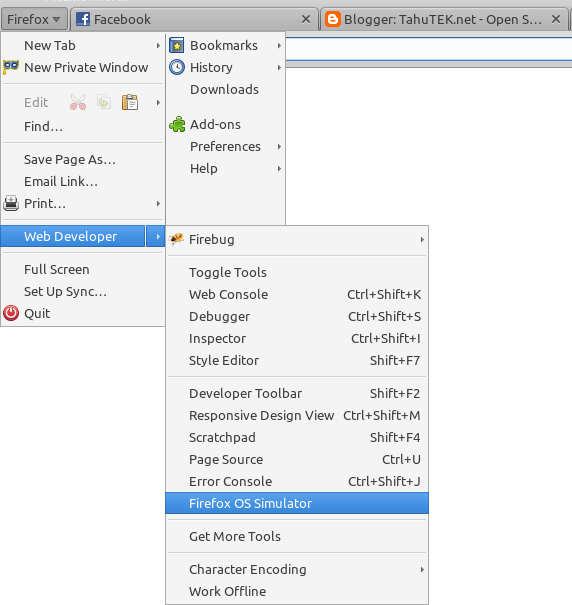Viewport: 572px width, 605px height.
Task: Click the History clock icon
Action: (177, 68)
